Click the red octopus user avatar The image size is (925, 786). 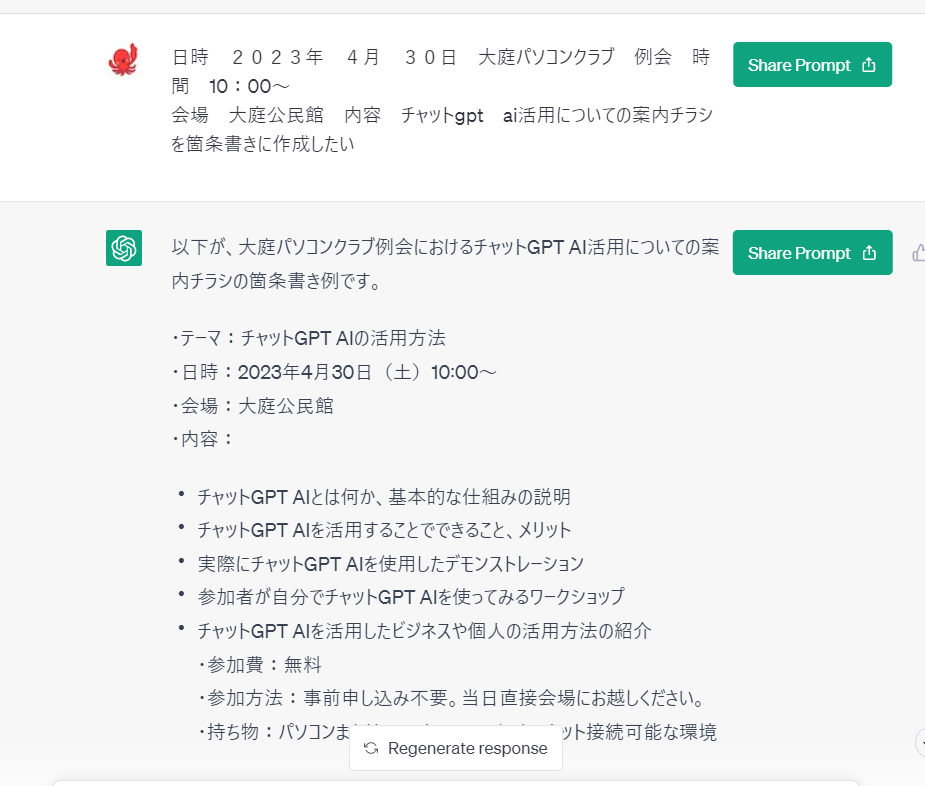coord(123,60)
